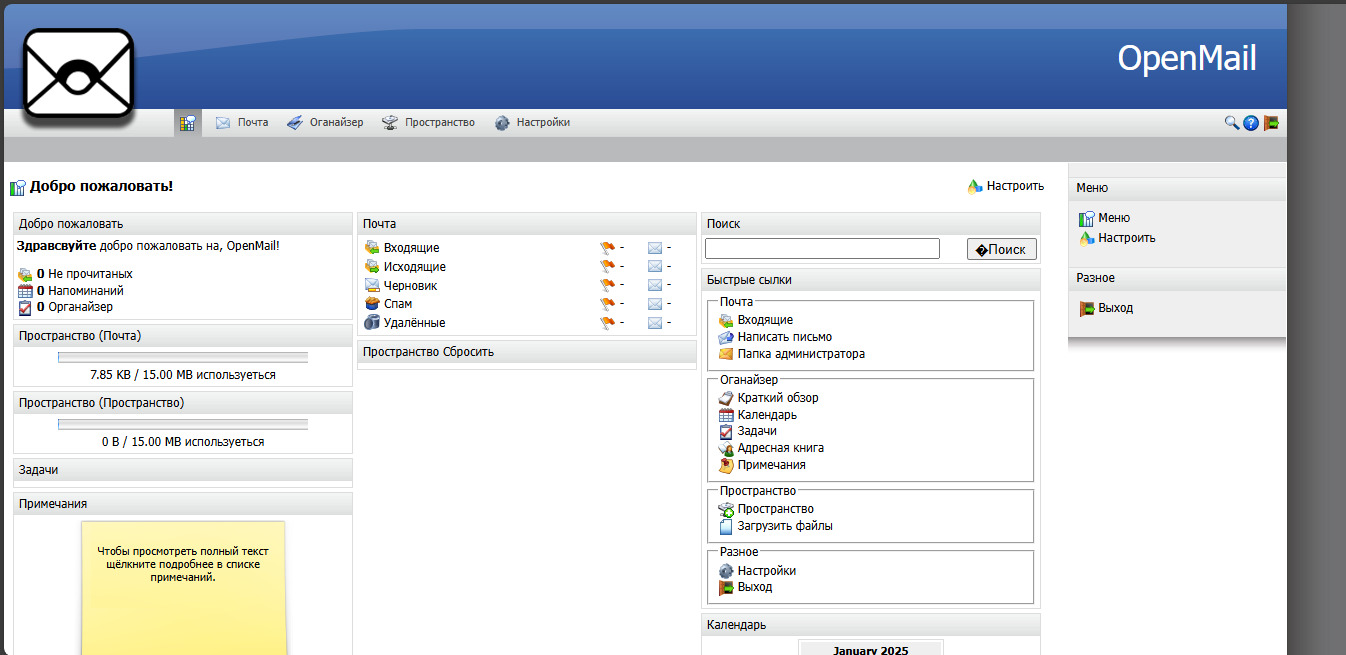
Task: Click the "0 B / 15.00 MB используеться" text
Action: pos(183,442)
